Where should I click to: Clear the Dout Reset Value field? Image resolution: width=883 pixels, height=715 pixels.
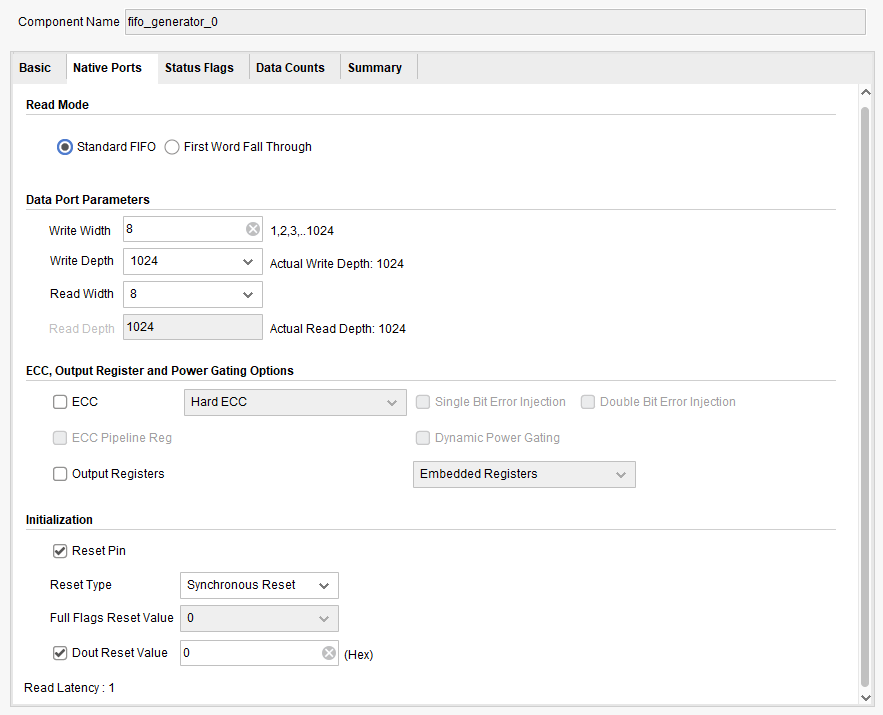click(x=329, y=654)
